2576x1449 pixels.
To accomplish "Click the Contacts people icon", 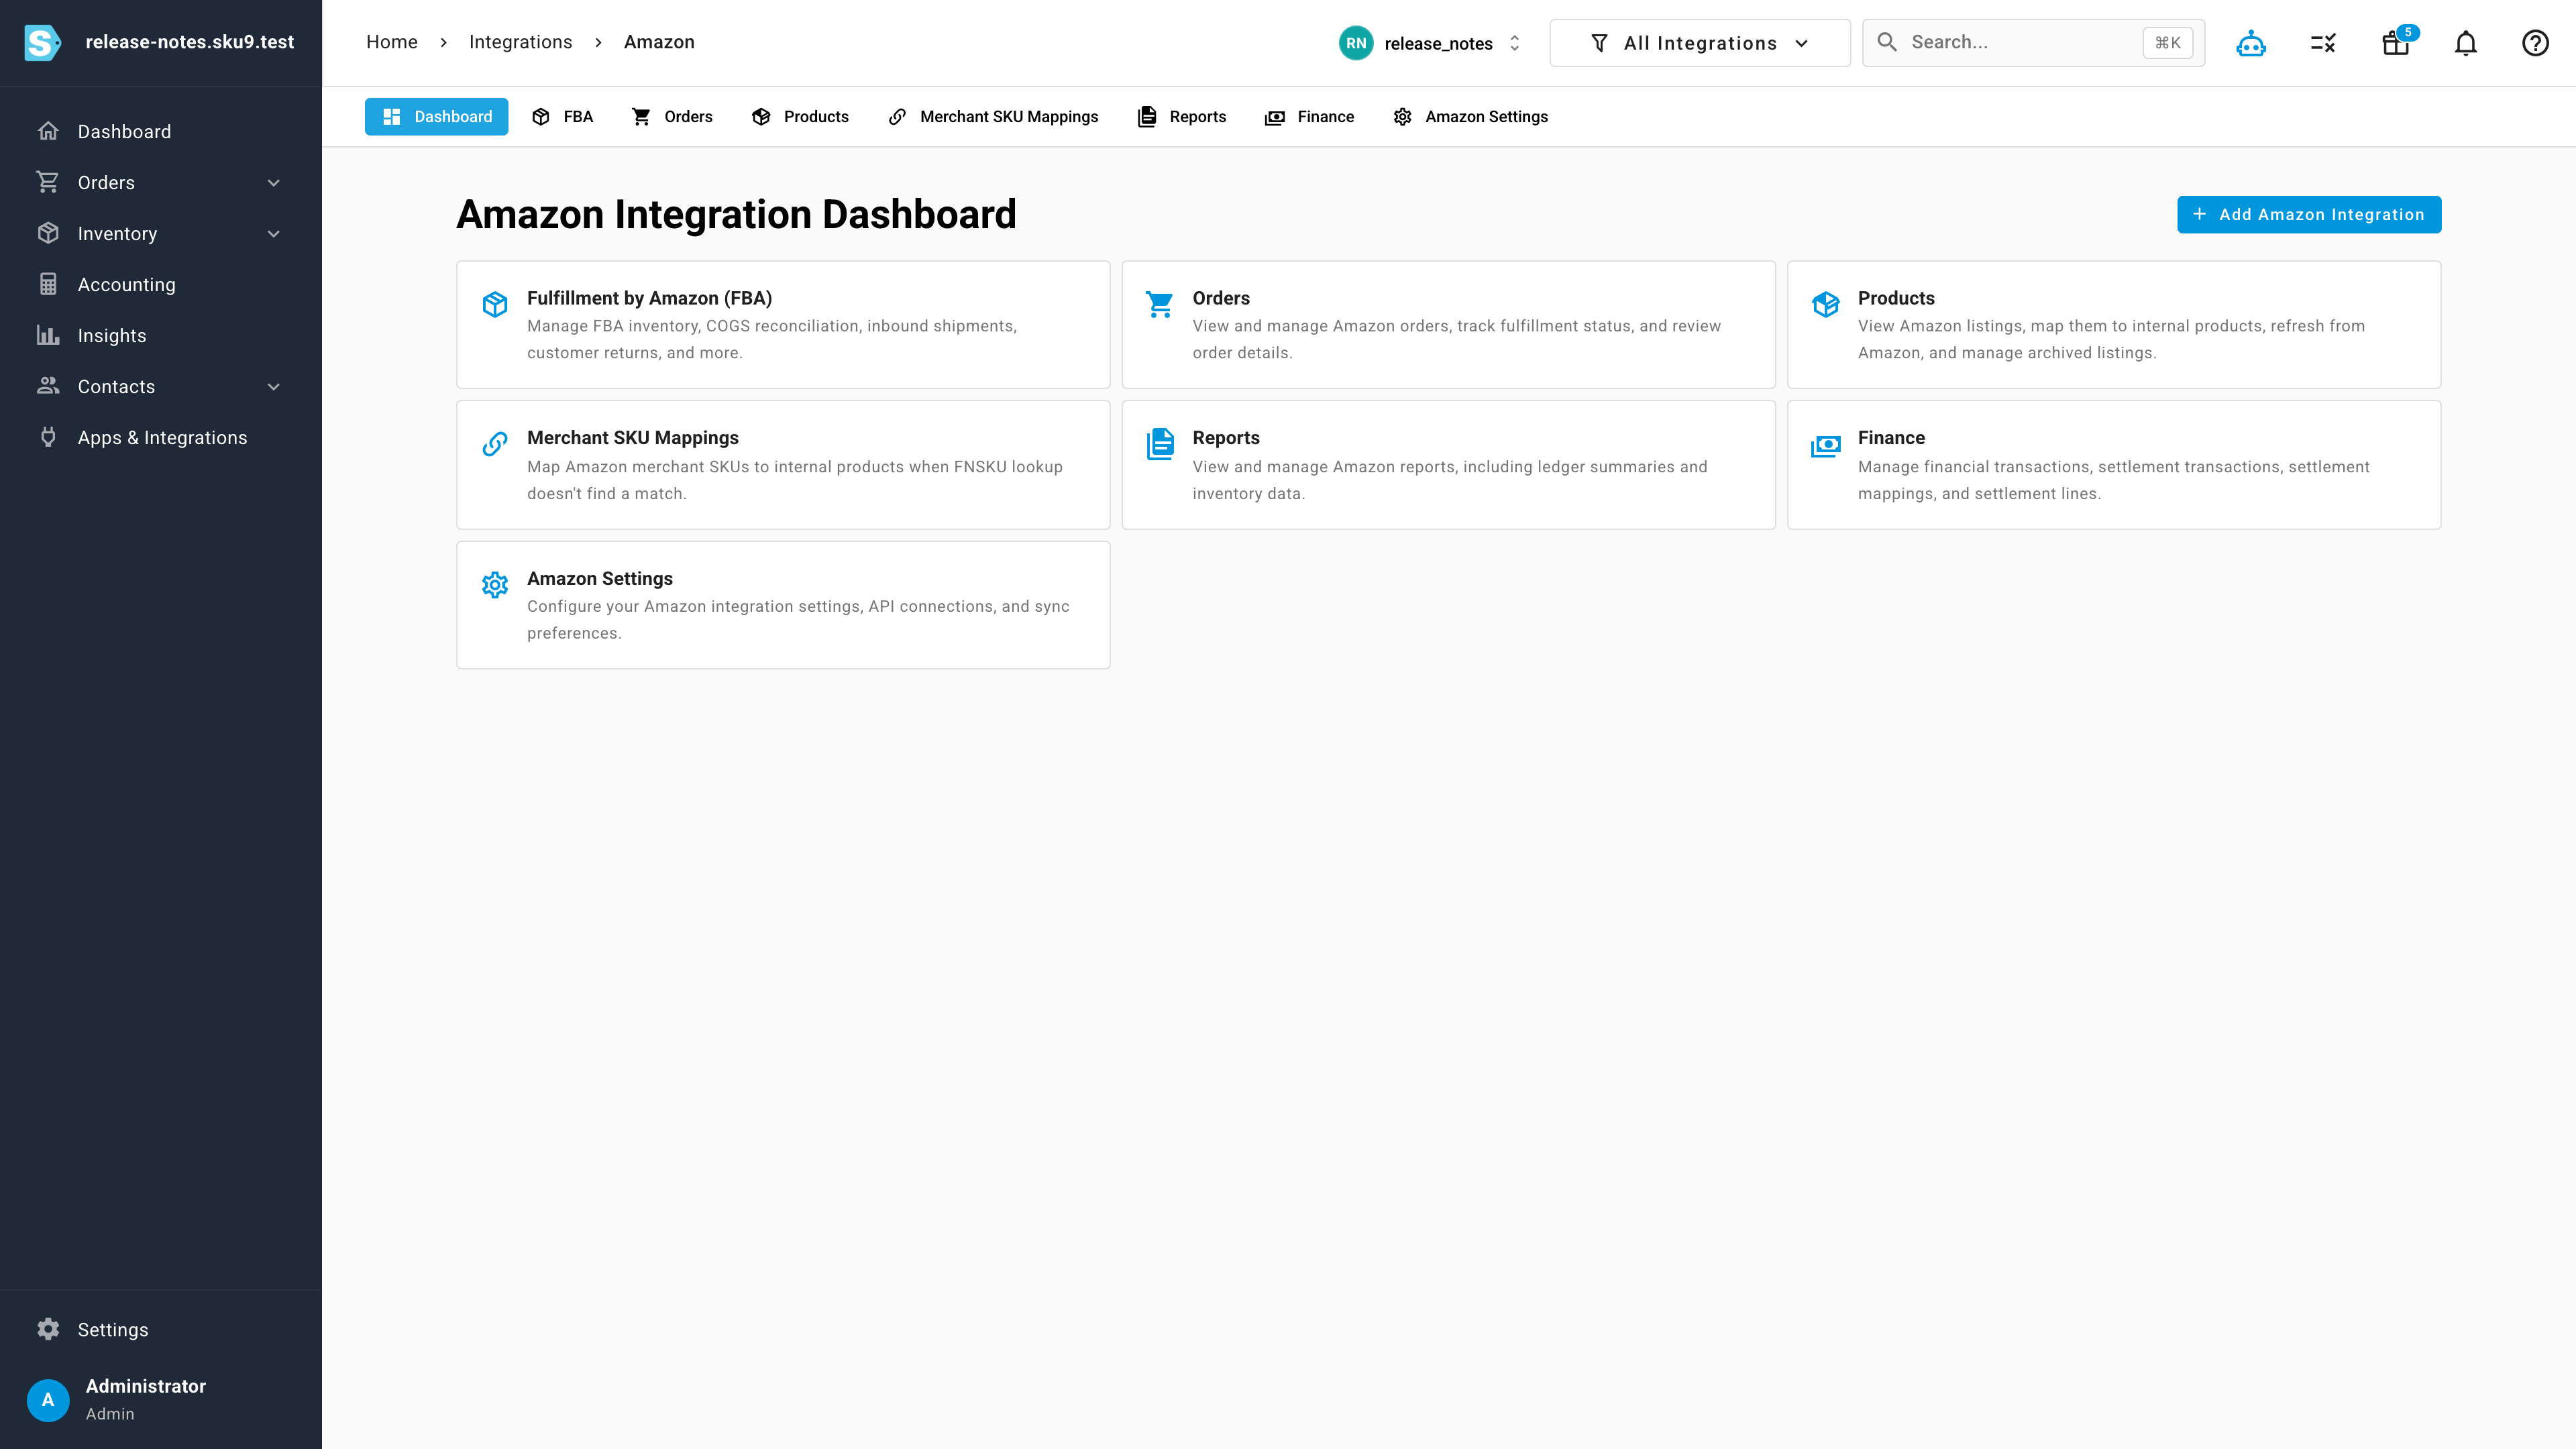I will (x=48, y=386).
